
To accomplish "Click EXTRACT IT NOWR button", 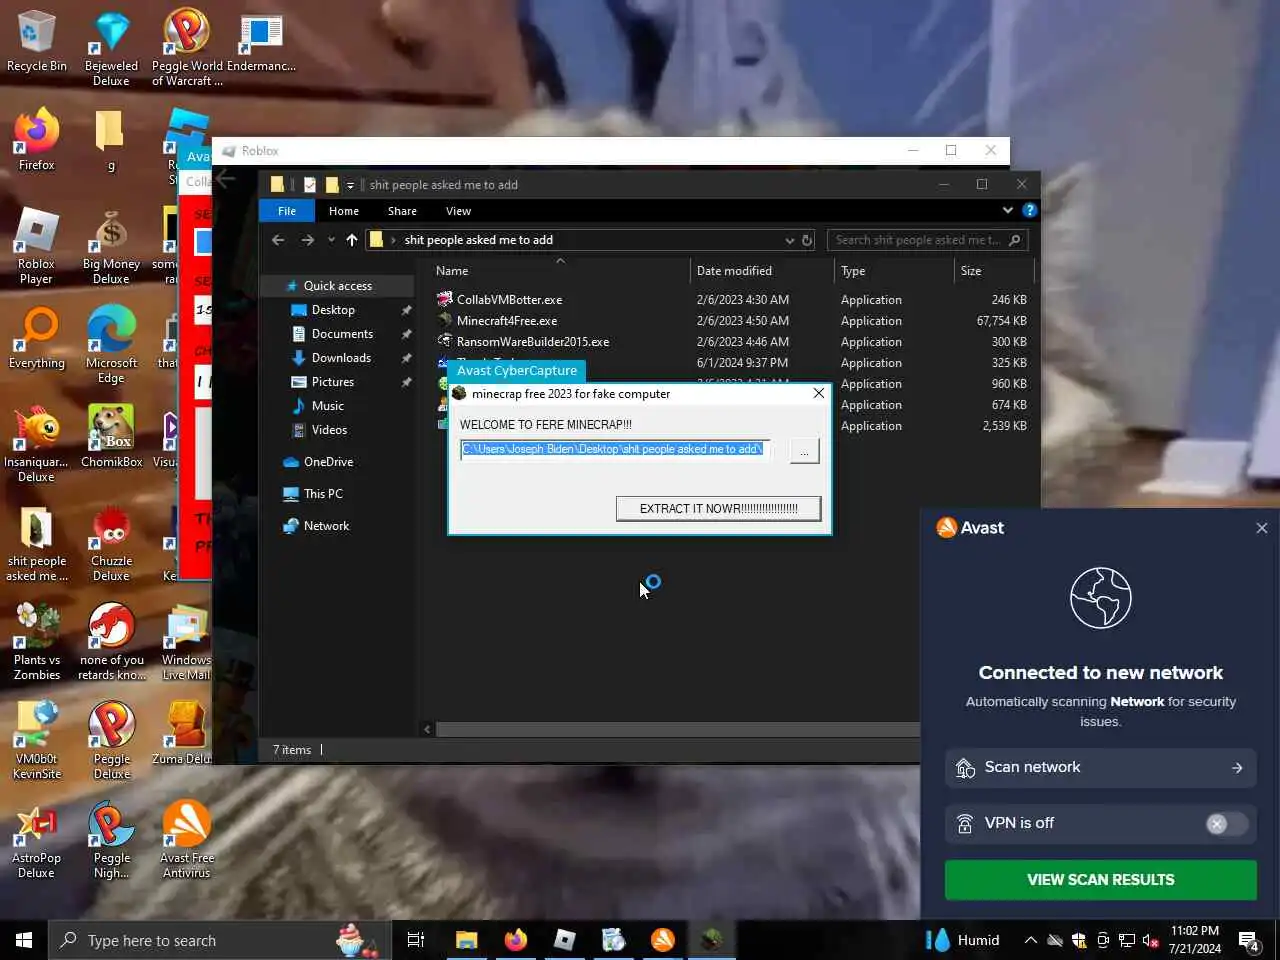I will click(x=718, y=508).
